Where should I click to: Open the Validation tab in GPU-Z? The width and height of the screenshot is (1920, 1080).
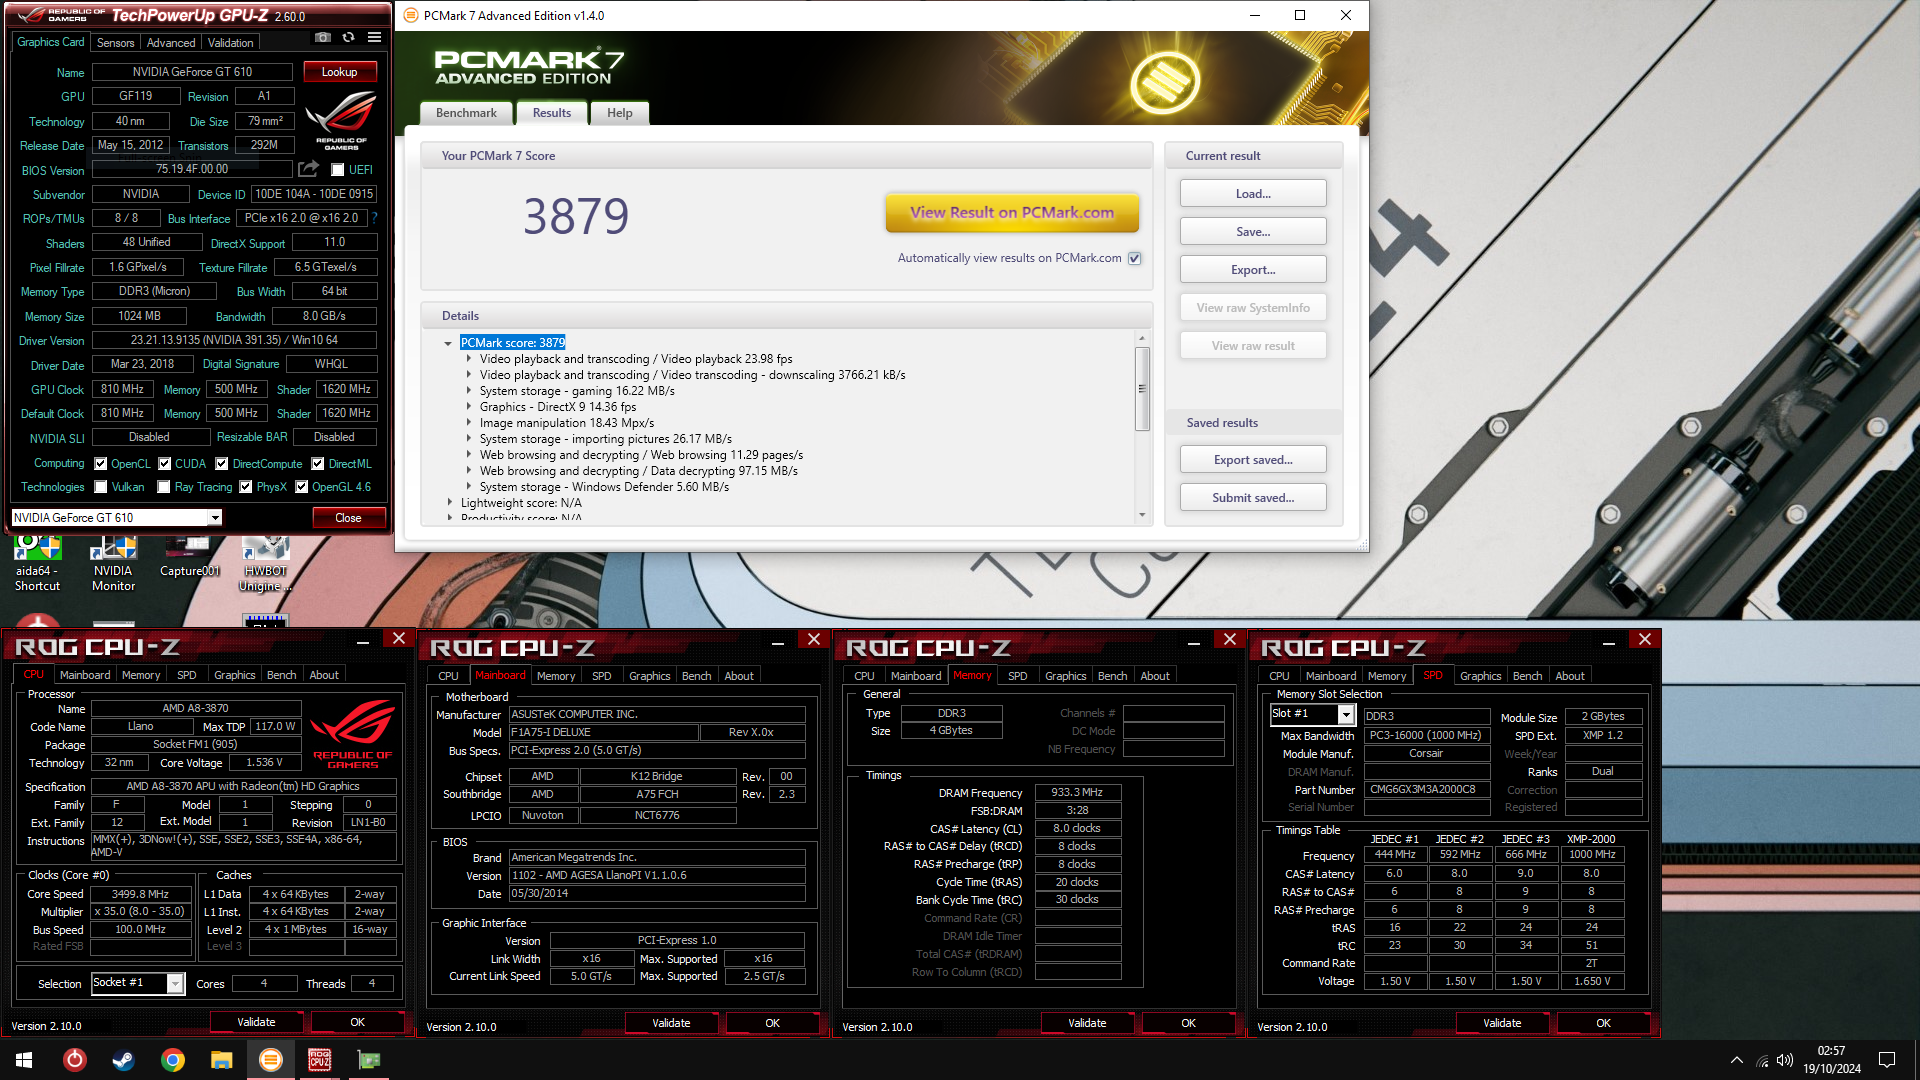(230, 43)
